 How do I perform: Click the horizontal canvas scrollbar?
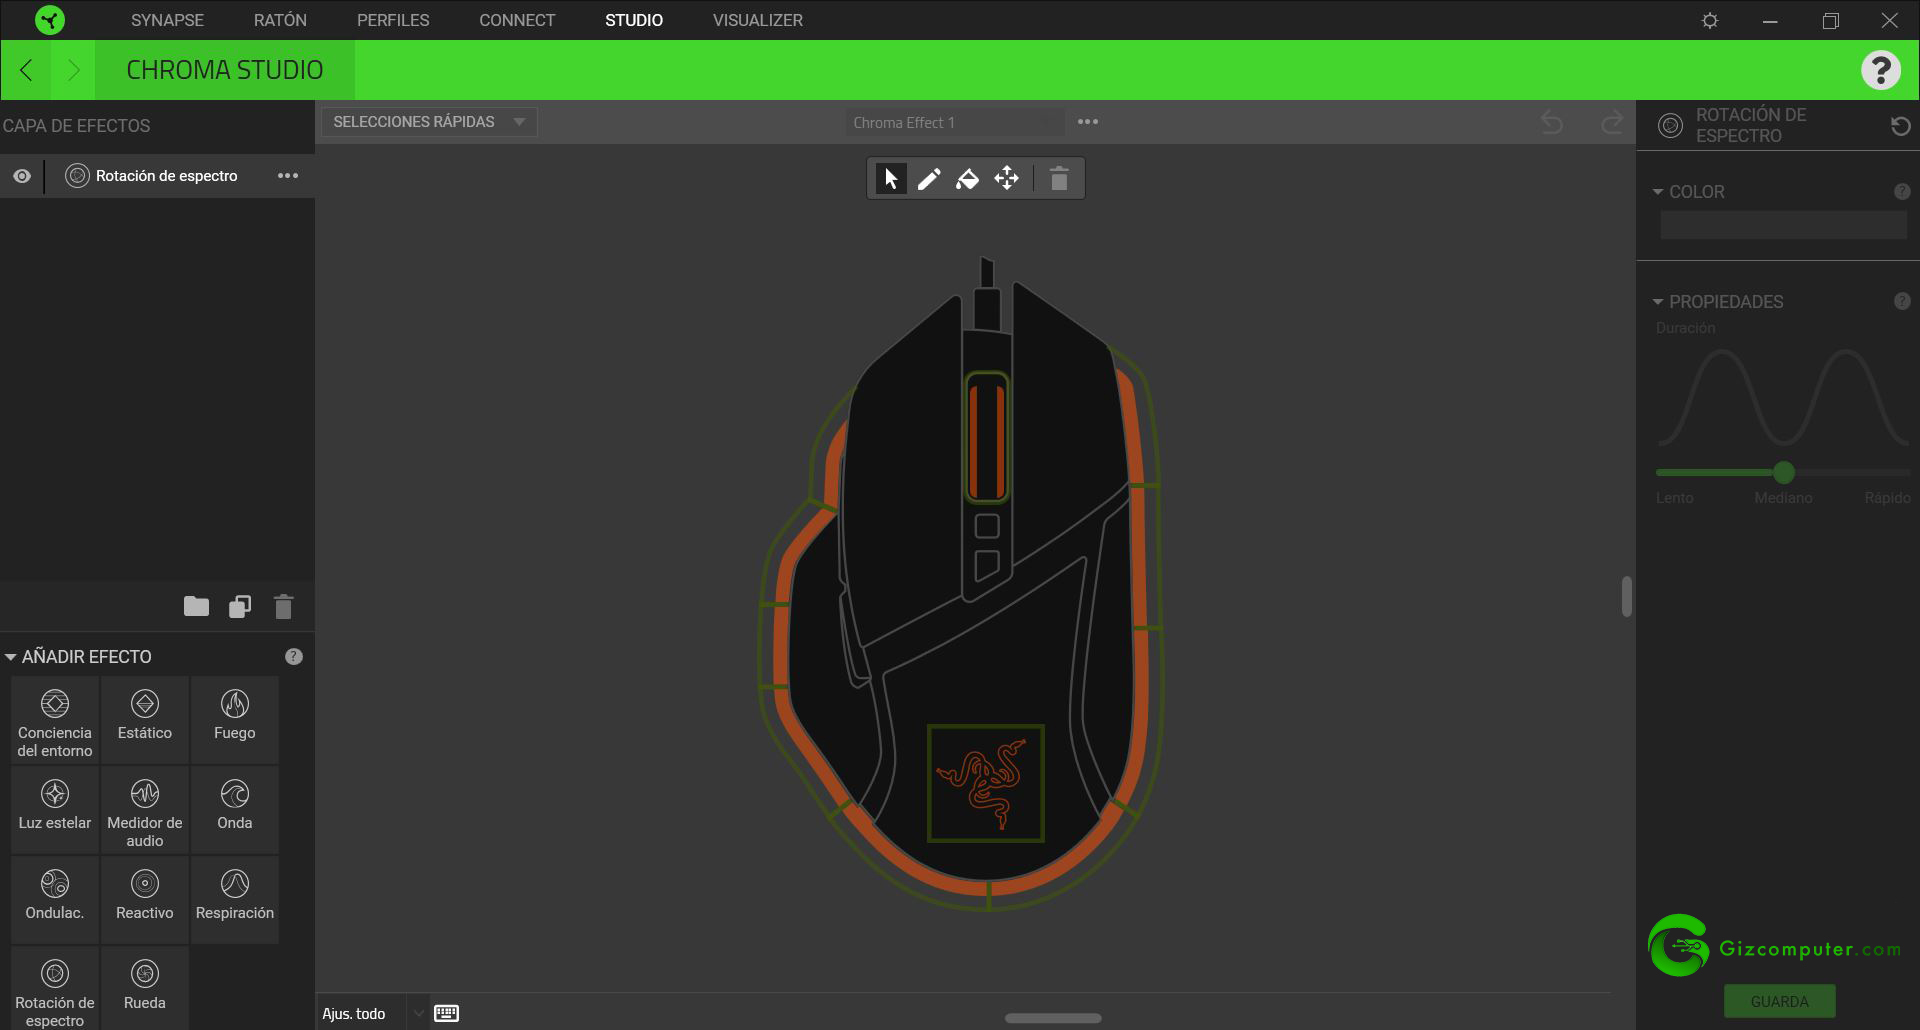point(1053,1018)
